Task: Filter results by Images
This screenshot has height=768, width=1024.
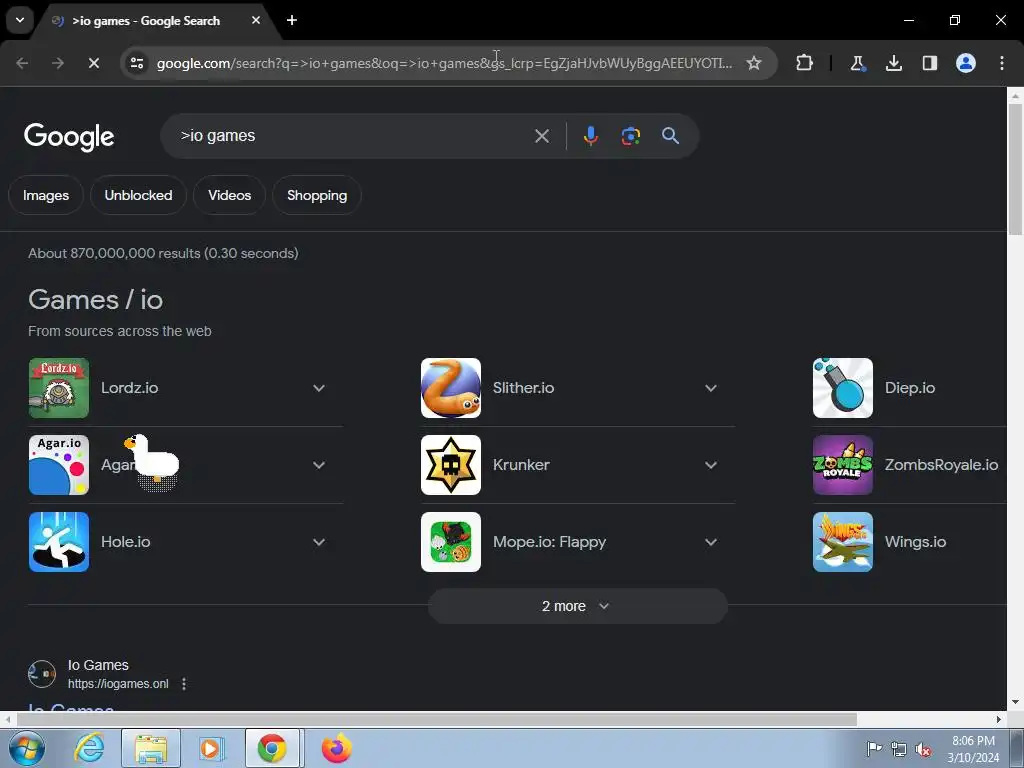Action: pyautogui.click(x=46, y=195)
